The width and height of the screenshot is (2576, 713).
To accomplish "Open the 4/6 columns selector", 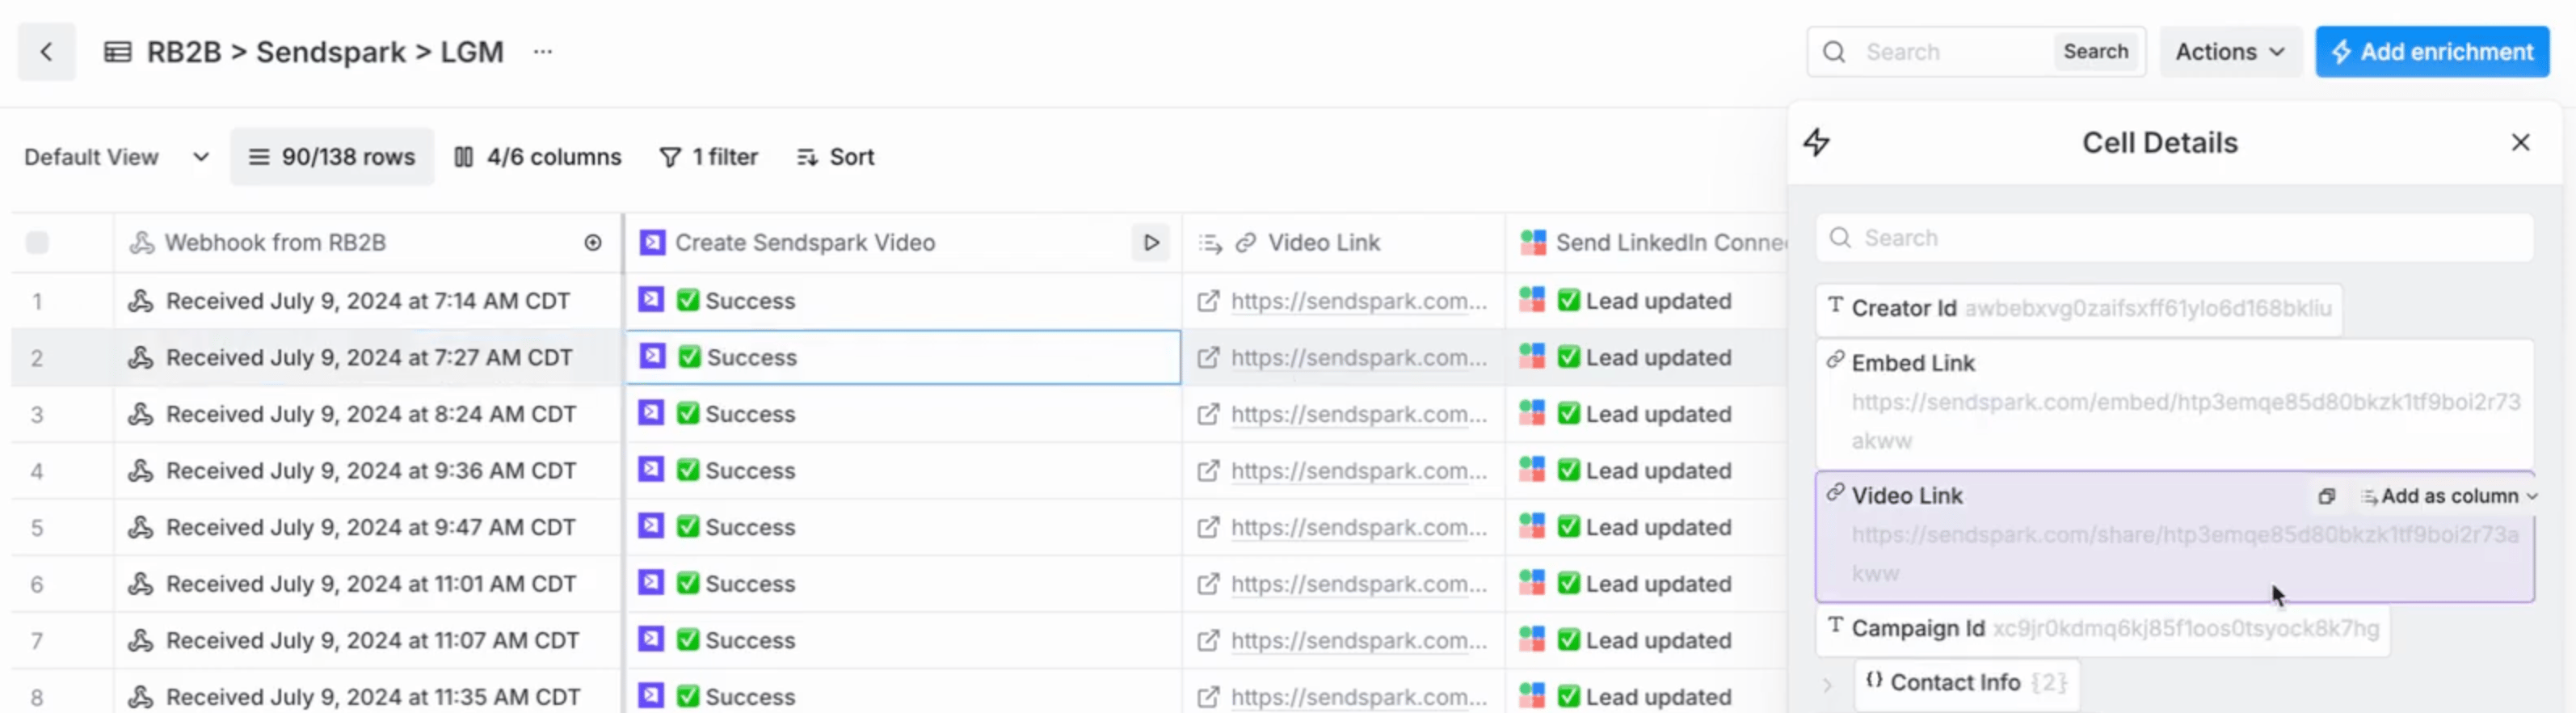I will point(538,157).
